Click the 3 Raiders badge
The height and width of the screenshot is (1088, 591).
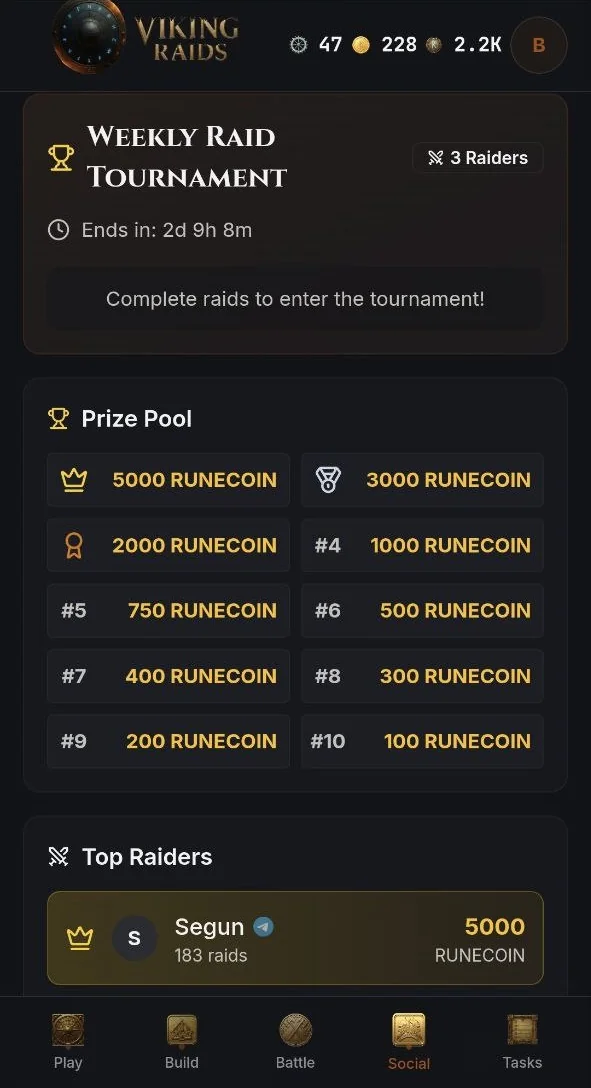coord(477,158)
